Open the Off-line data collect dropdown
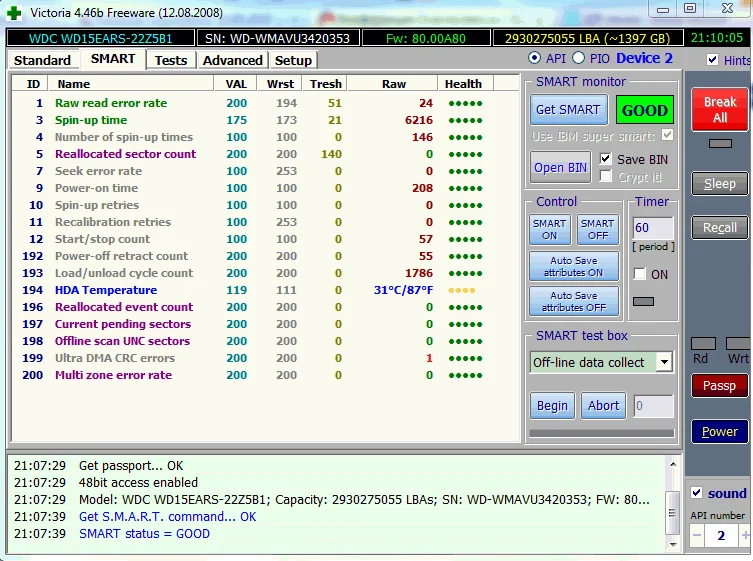The width and height of the screenshot is (753, 561). [664, 362]
